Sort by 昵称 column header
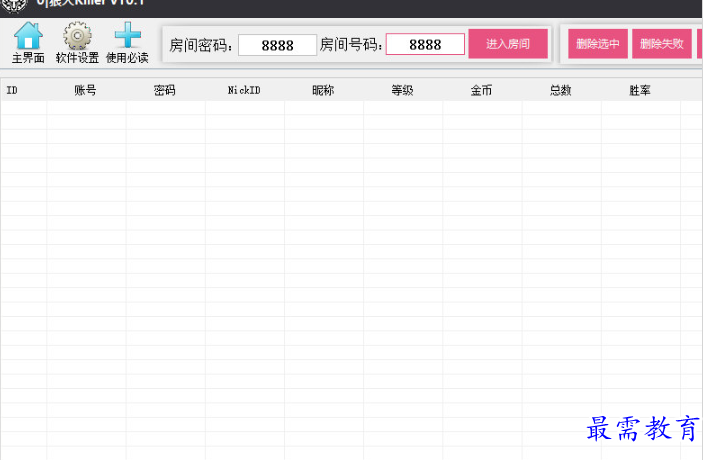Image resolution: width=708 pixels, height=460 pixels. 324,90
